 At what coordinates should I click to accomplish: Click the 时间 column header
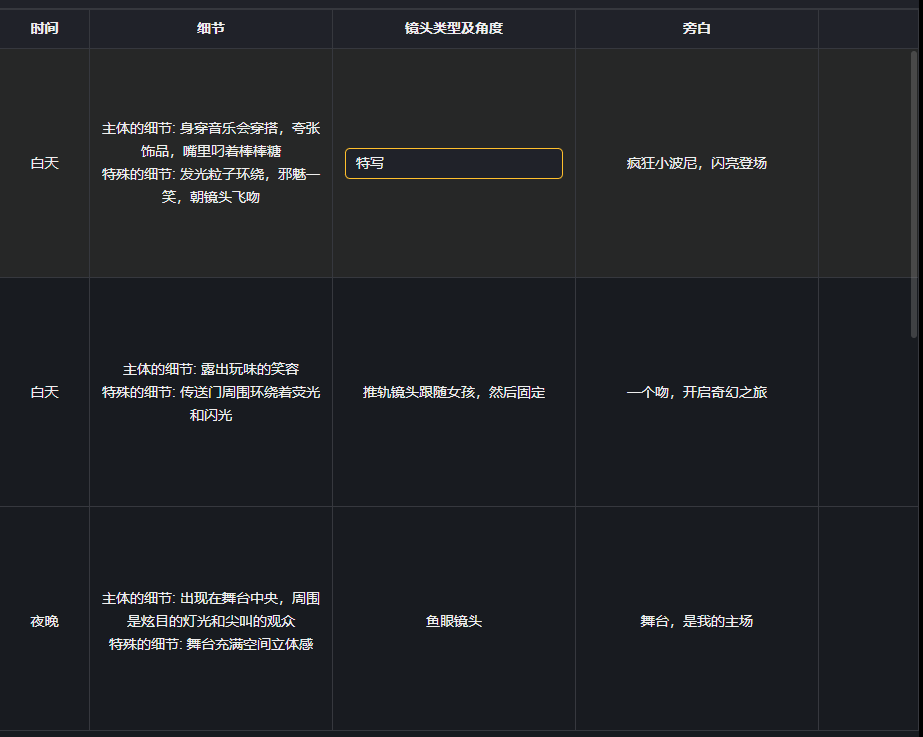pyautogui.click(x=44, y=28)
